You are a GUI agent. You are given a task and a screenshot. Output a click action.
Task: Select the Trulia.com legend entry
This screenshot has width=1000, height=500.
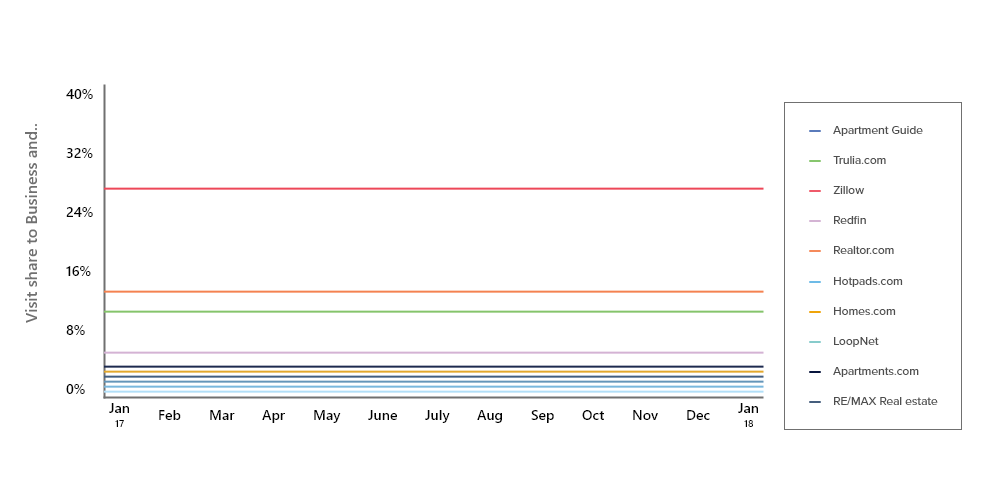859,160
